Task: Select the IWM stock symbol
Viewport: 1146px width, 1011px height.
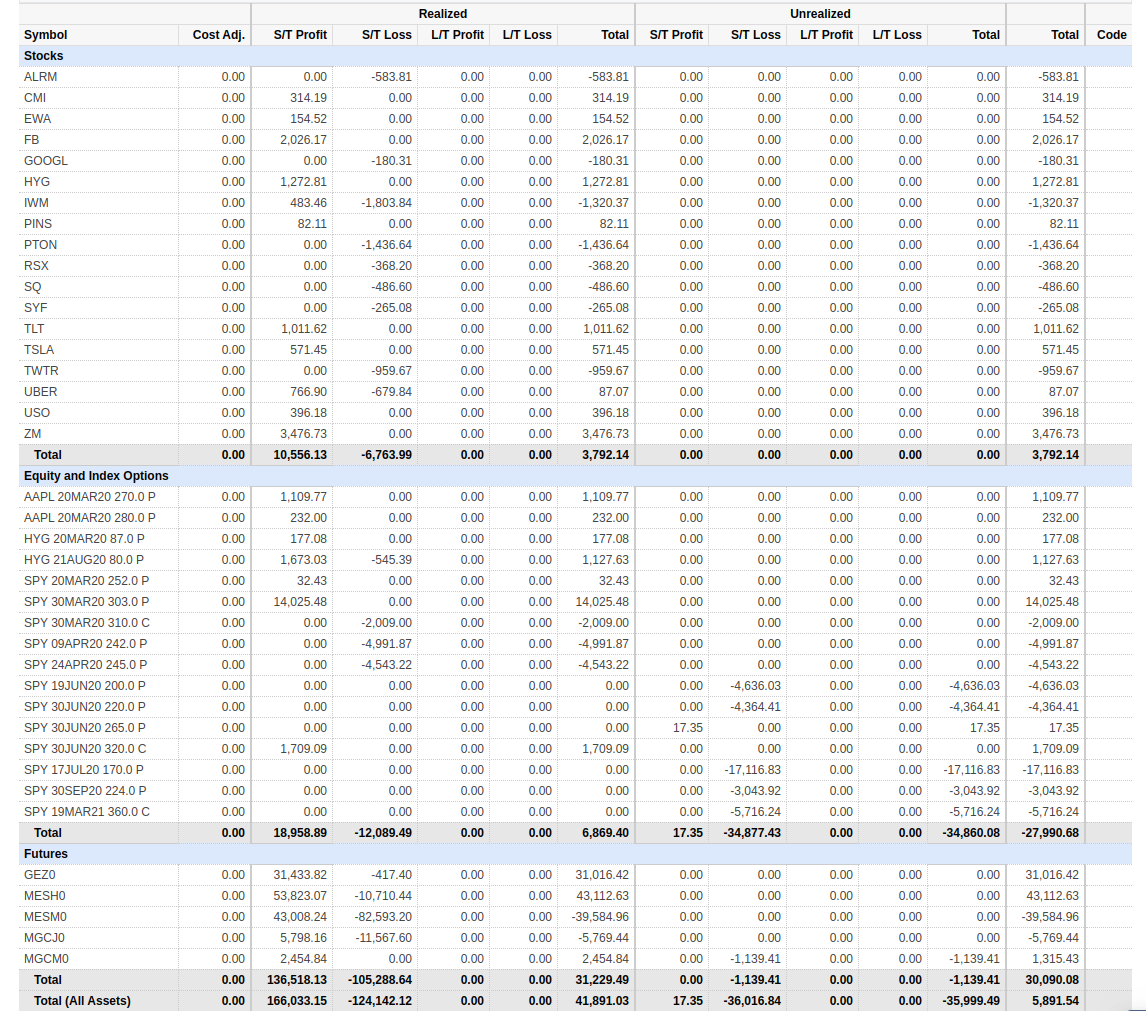Action: (36, 202)
